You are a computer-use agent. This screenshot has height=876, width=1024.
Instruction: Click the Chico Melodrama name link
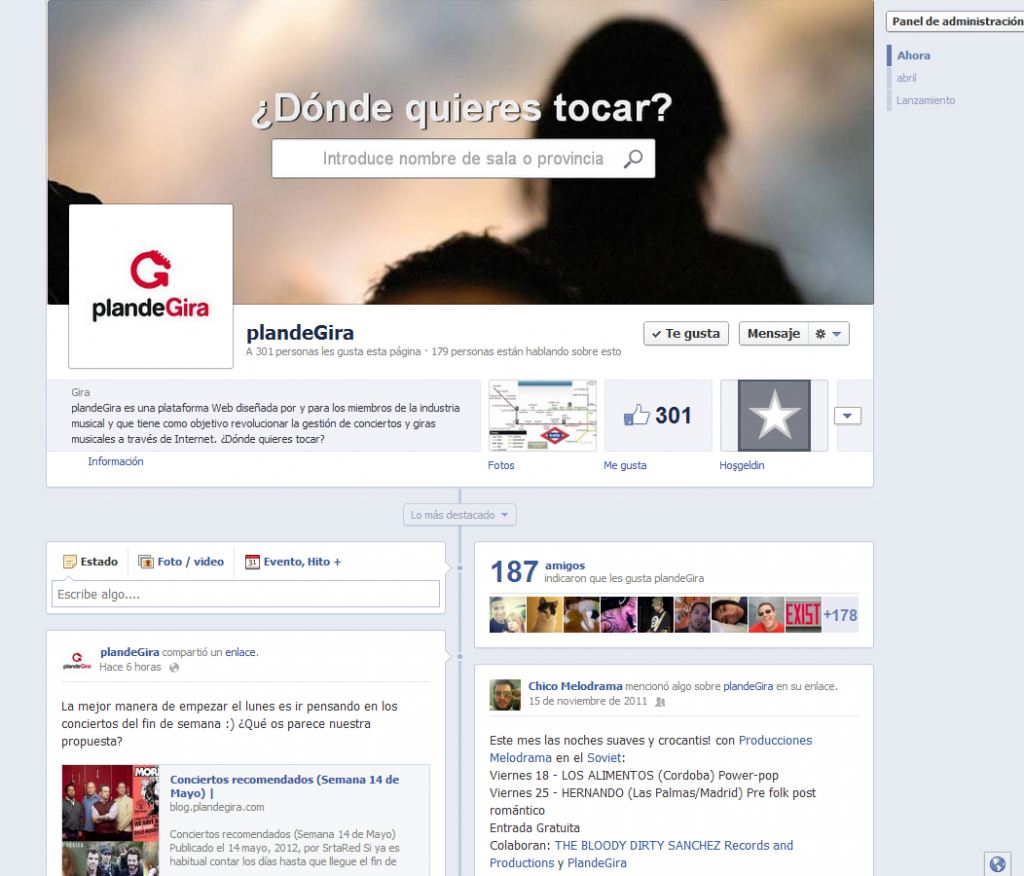pyautogui.click(x=575, y=686)
